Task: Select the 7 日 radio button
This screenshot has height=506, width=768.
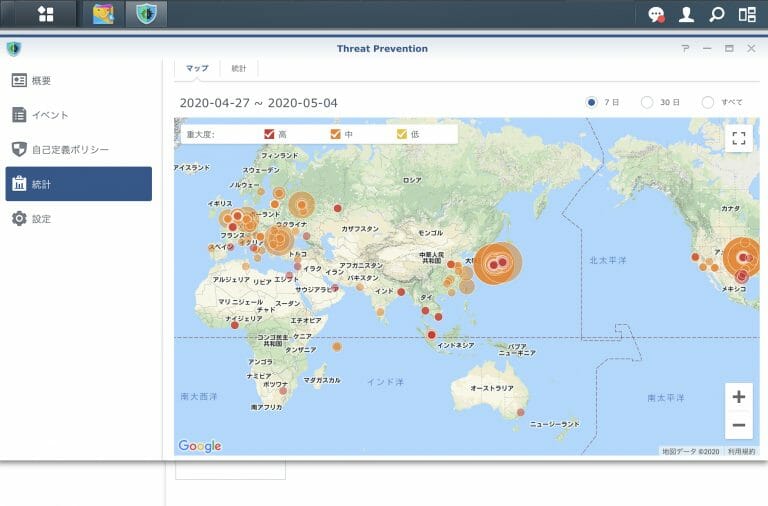Action: coord(591,102)
